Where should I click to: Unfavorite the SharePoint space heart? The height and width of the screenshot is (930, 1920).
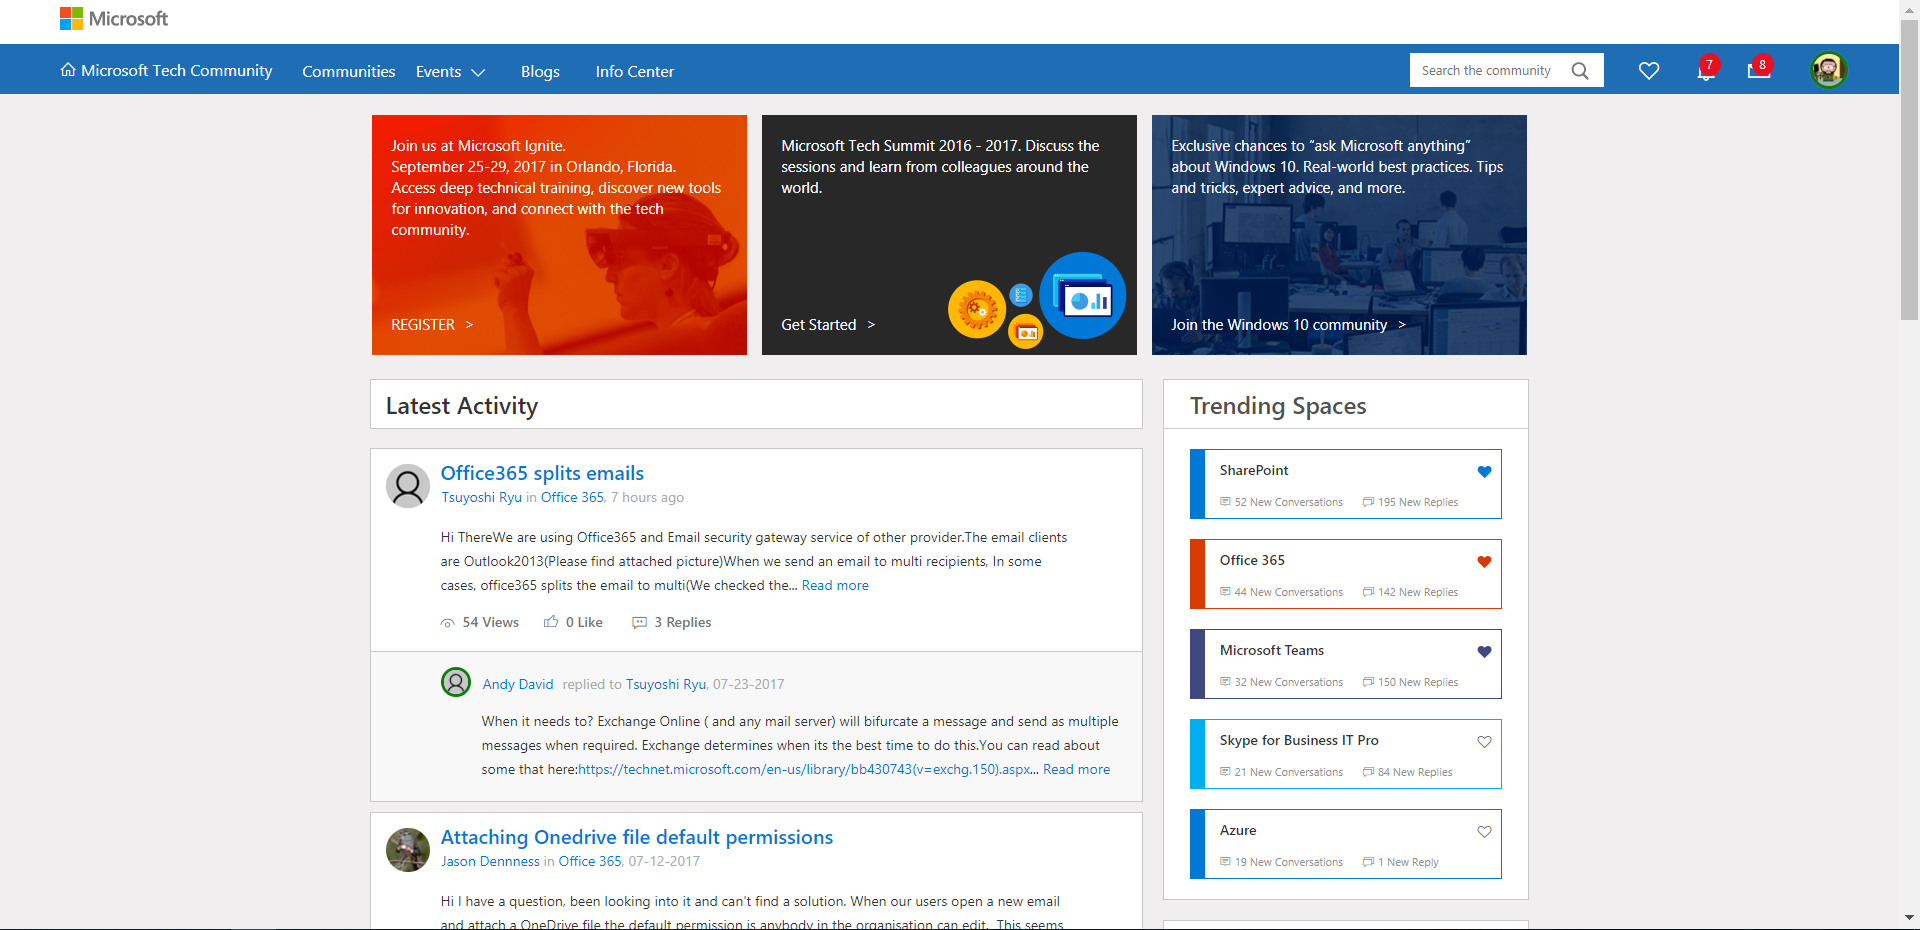pyautogui.click(x=1484, y=472)
